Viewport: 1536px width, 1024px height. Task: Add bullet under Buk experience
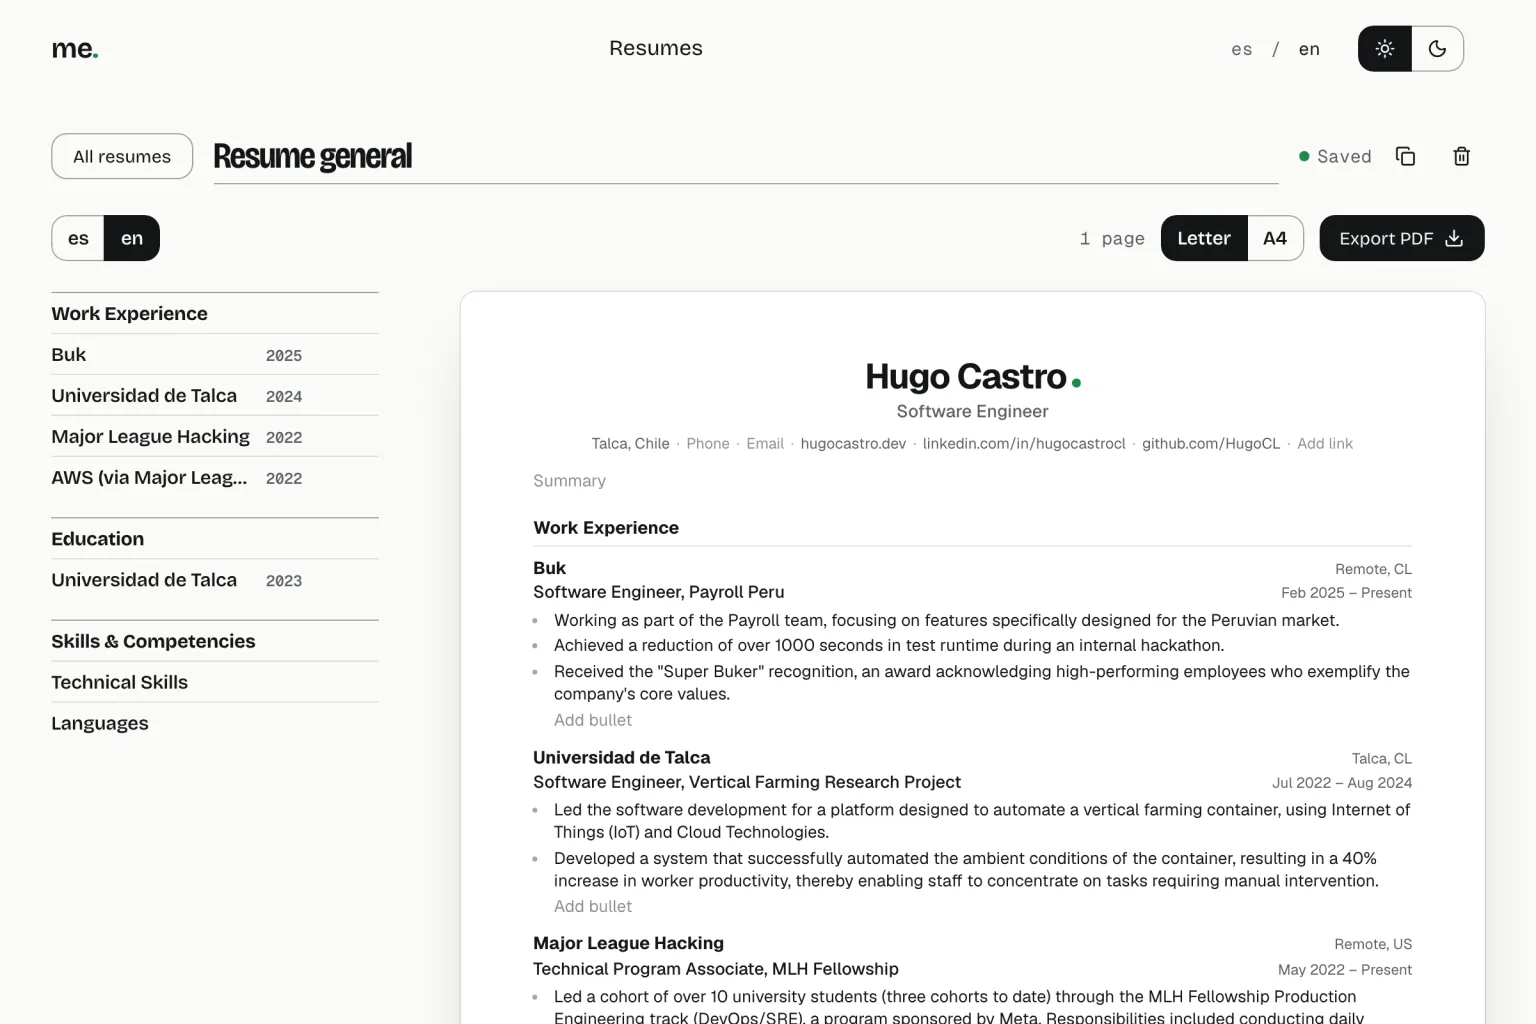tap(593, 720)
